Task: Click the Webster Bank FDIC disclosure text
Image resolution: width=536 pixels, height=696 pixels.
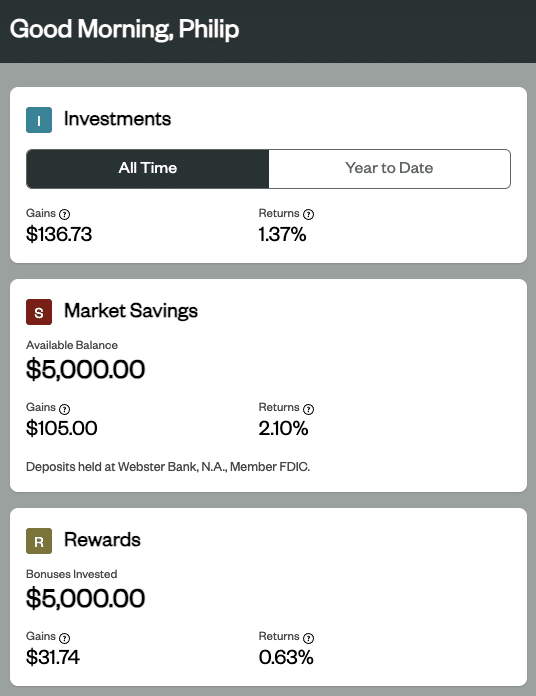Action: [168, 467]
